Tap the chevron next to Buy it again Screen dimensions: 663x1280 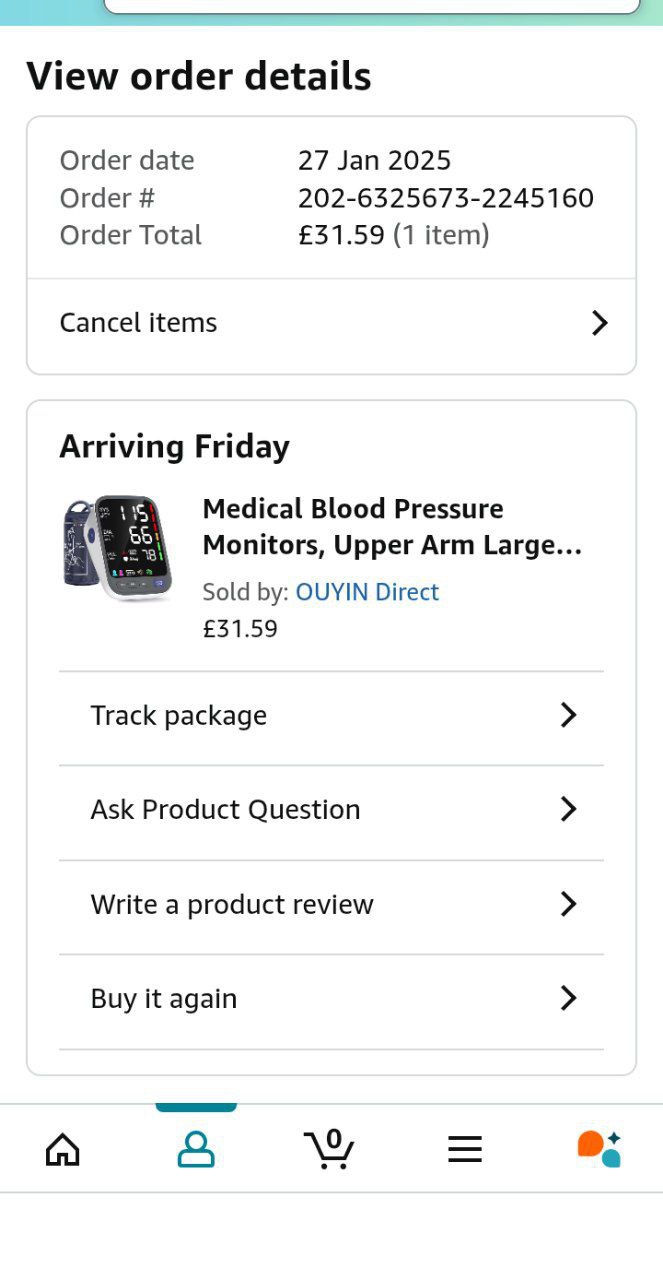(568, 998)
